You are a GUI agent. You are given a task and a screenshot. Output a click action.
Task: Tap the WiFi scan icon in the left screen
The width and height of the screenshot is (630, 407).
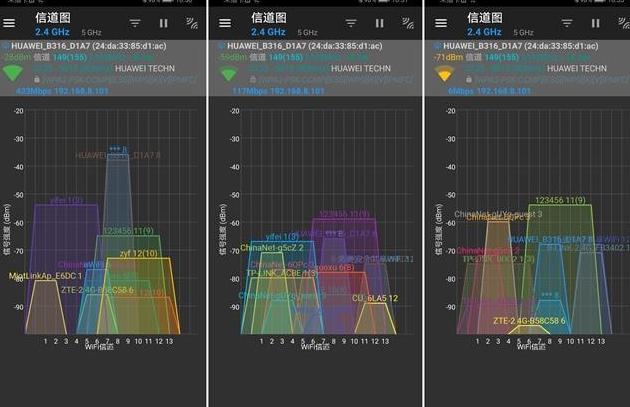click(x=192, y=23)
